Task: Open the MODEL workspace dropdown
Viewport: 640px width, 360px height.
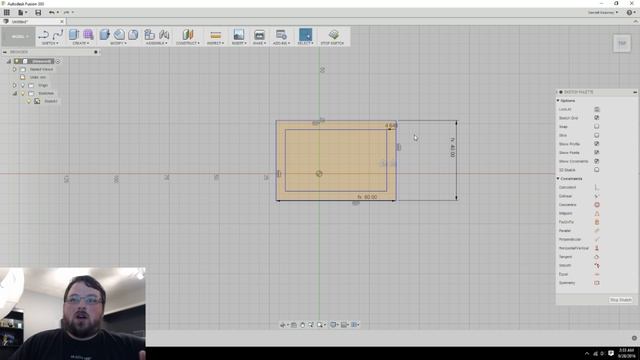Action: pos(18,37)
